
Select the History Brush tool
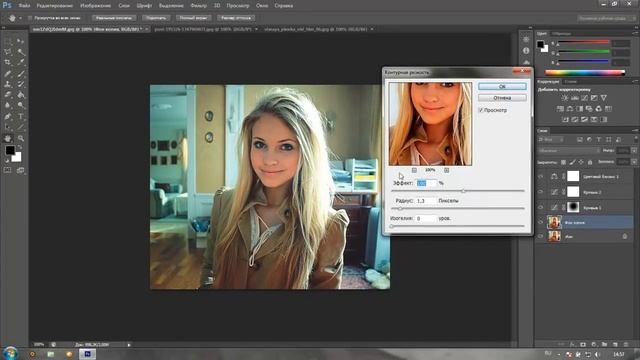point(20,84)
